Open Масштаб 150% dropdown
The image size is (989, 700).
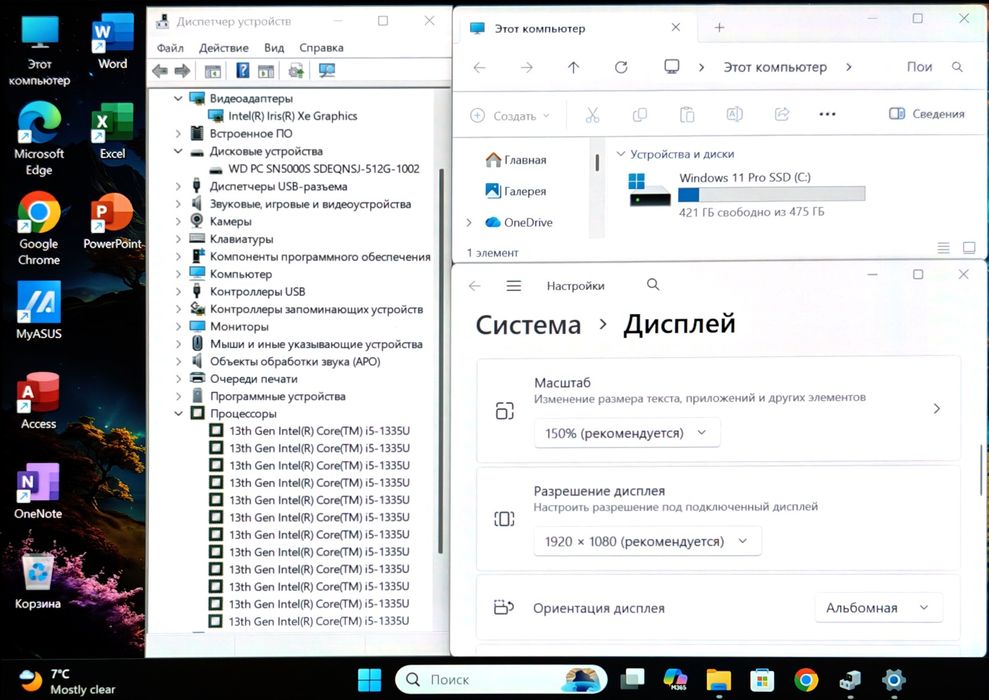pos(626,433)
